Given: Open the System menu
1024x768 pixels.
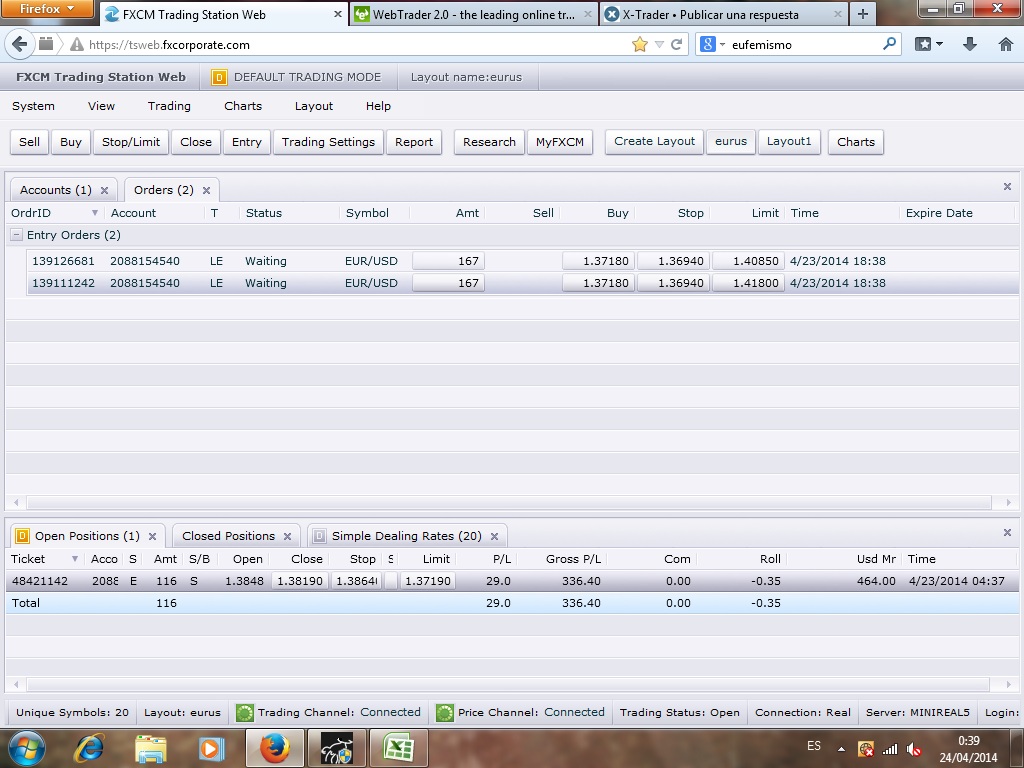Looking at the screenshot, I should click(33, 106).
